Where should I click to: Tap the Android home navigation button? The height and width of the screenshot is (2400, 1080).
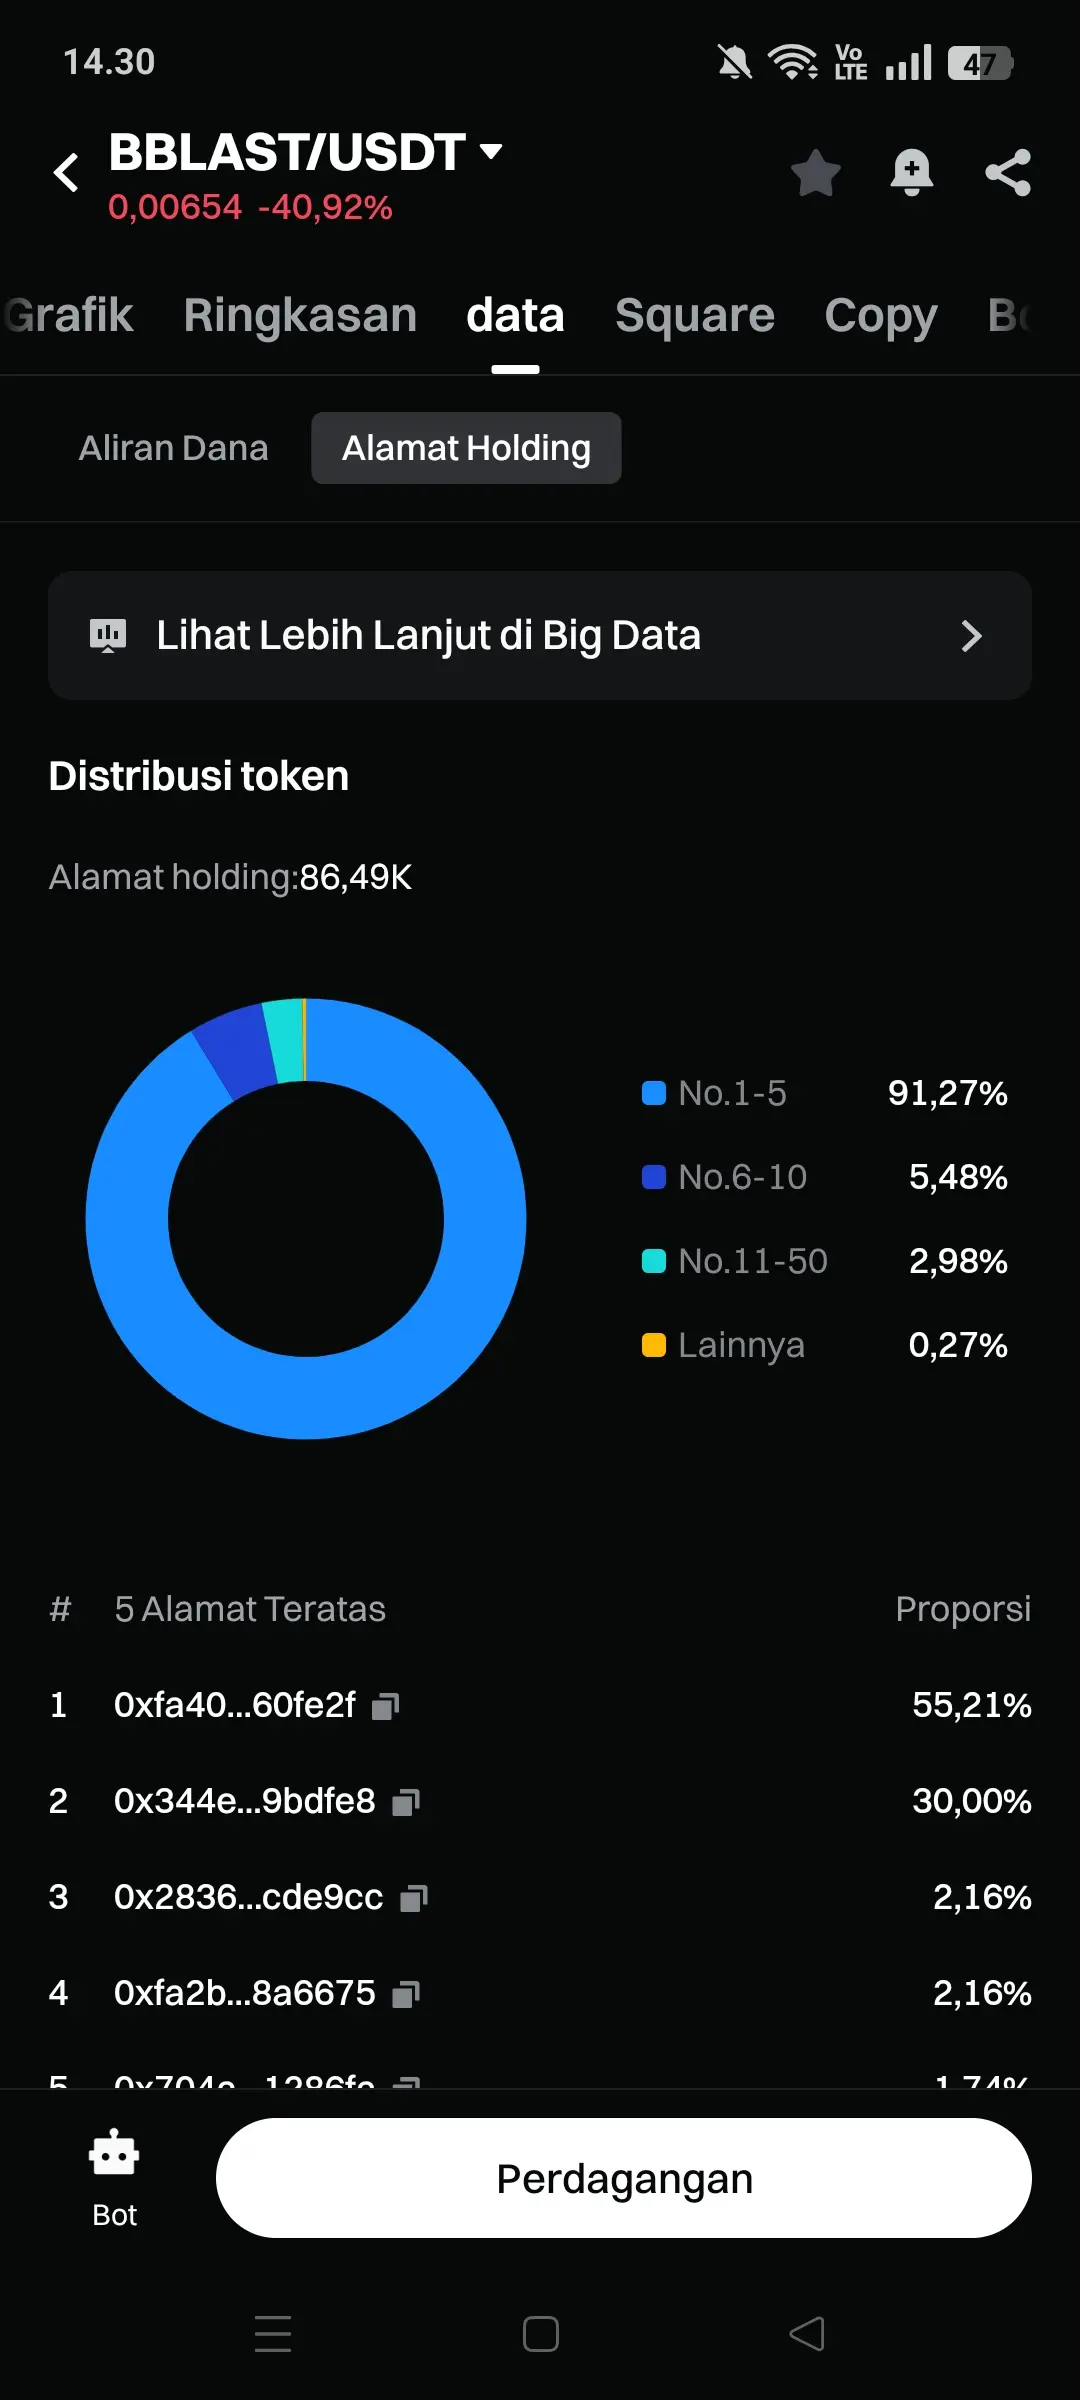(540, 2334)
